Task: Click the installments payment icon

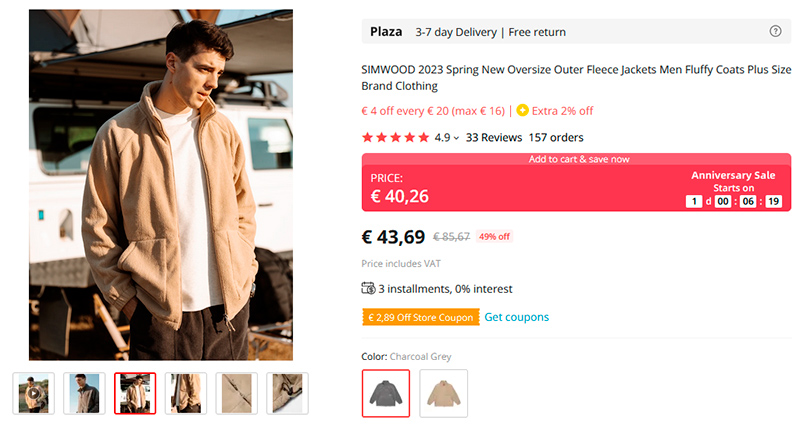Action: pyautogui.click(x=368, y=289)
